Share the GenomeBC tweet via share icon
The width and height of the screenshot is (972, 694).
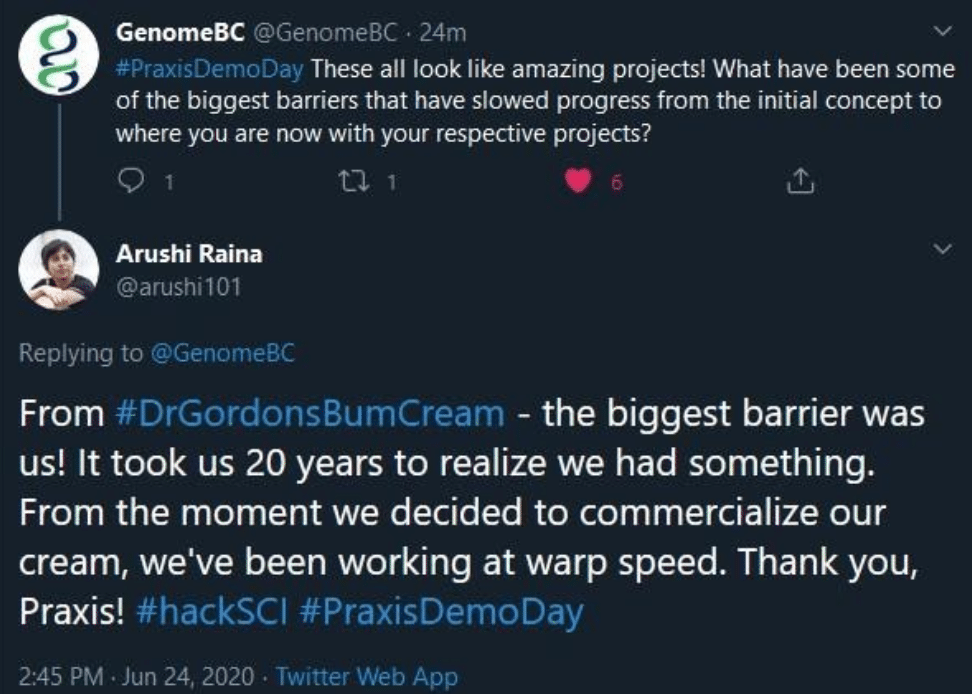coord(800,182)
